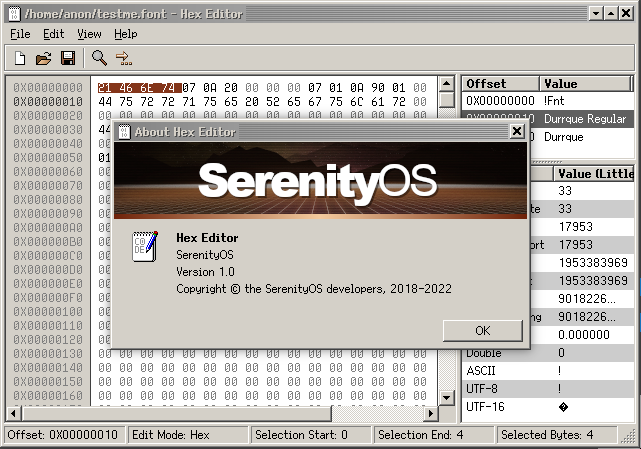
Task: Click the Offset column header
Action: [500, 84]
